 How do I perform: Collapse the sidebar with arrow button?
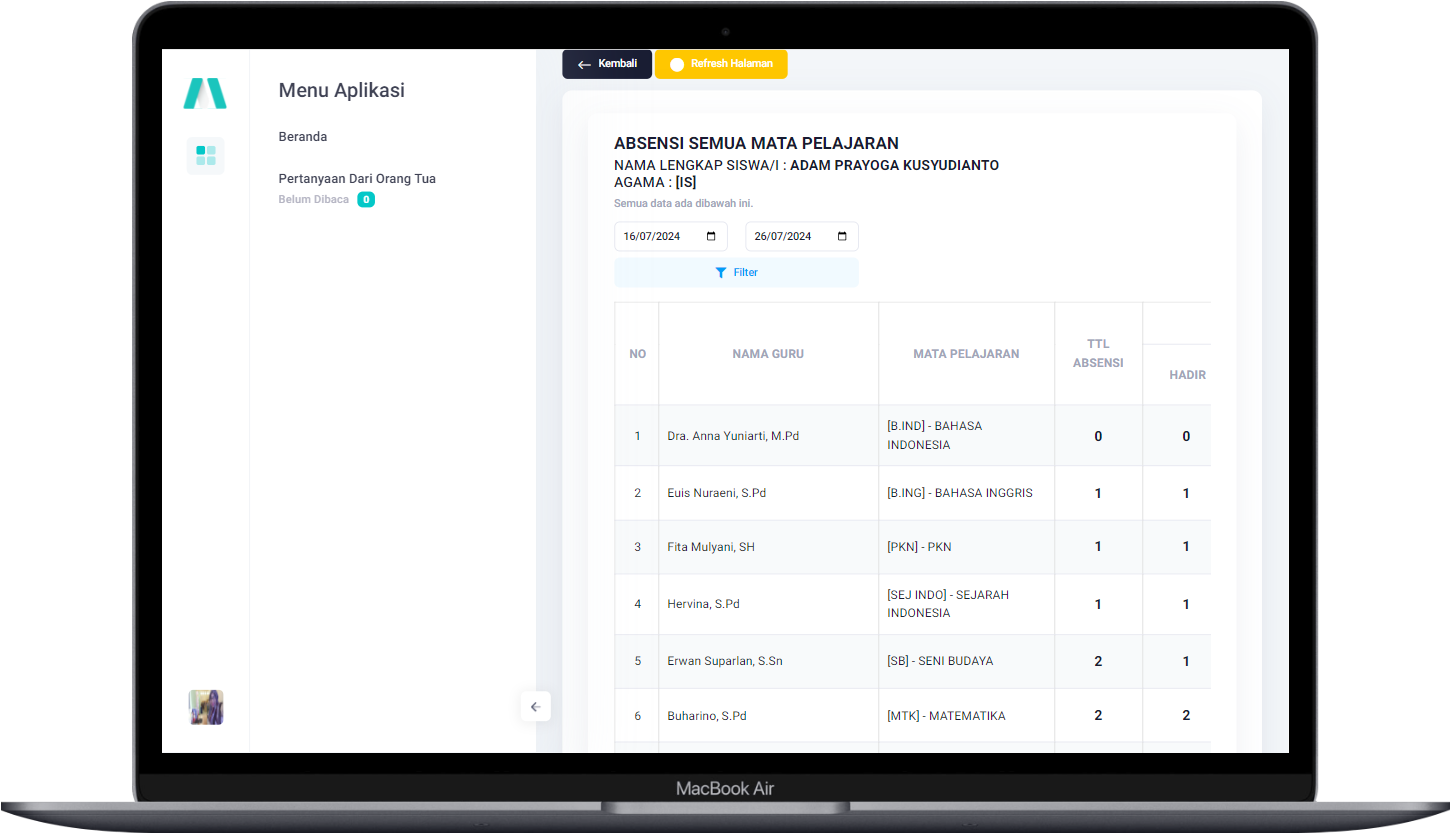pos(535,707)
